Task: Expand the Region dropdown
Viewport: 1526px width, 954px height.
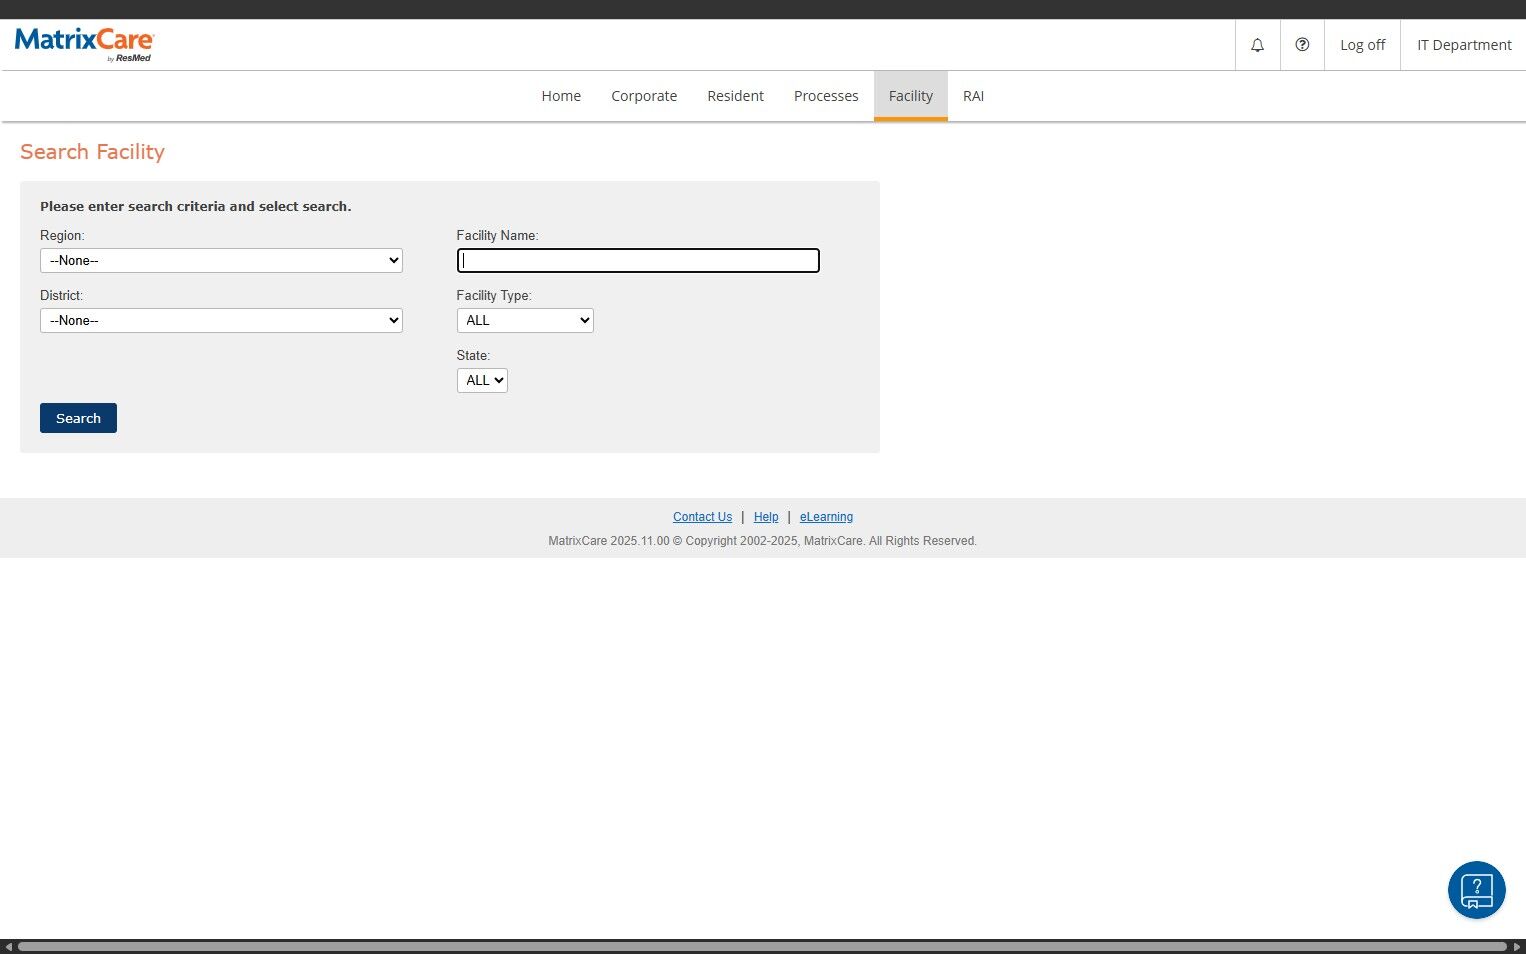Action: click(x=221, y=260)
